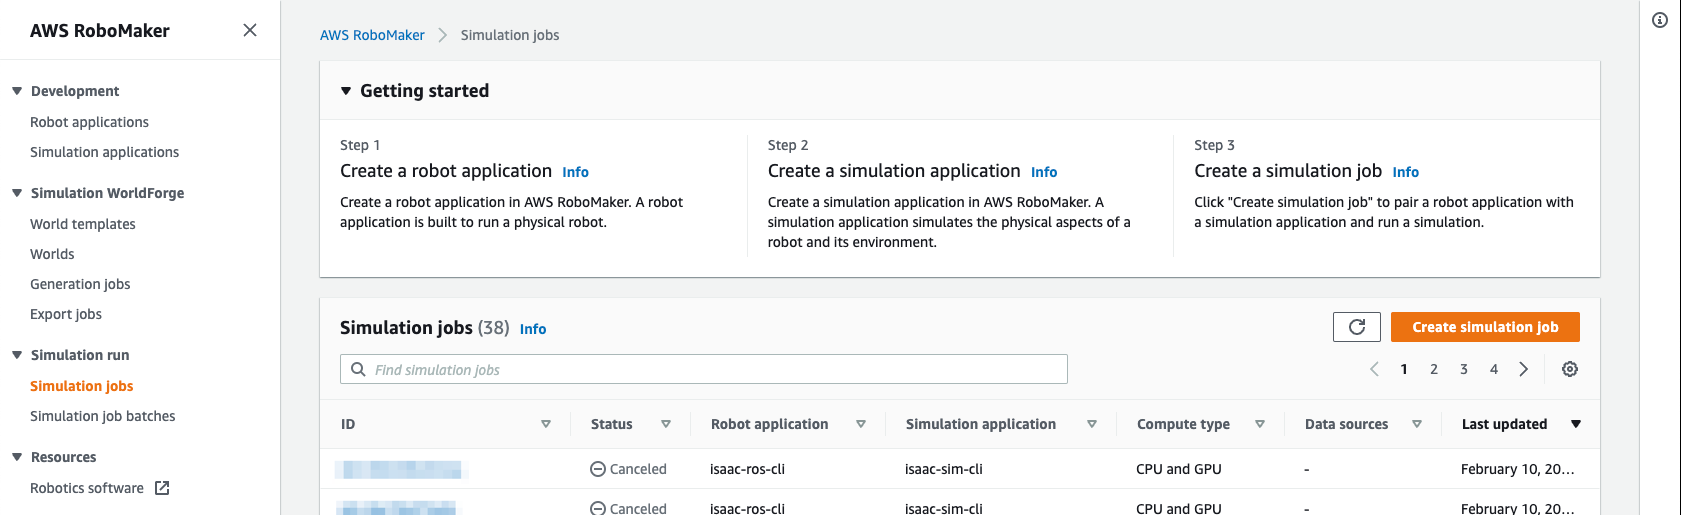The height and width of the screenshot is (515, 1681).
Task: Open Simulation applications in sidebar
Action: click(104, 152)
